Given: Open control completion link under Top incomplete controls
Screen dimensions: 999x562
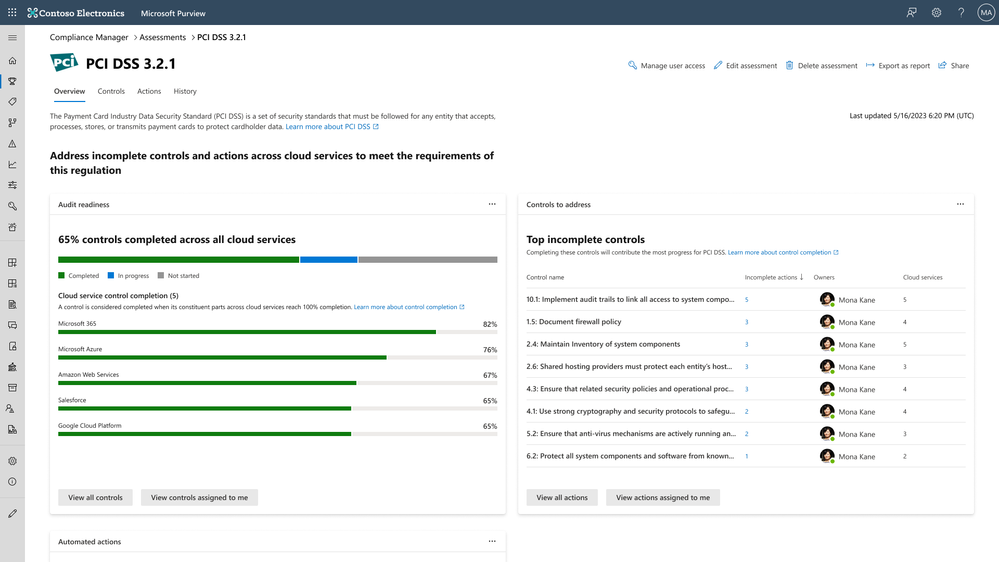Looking at the screenshot, I should point(783,252).
